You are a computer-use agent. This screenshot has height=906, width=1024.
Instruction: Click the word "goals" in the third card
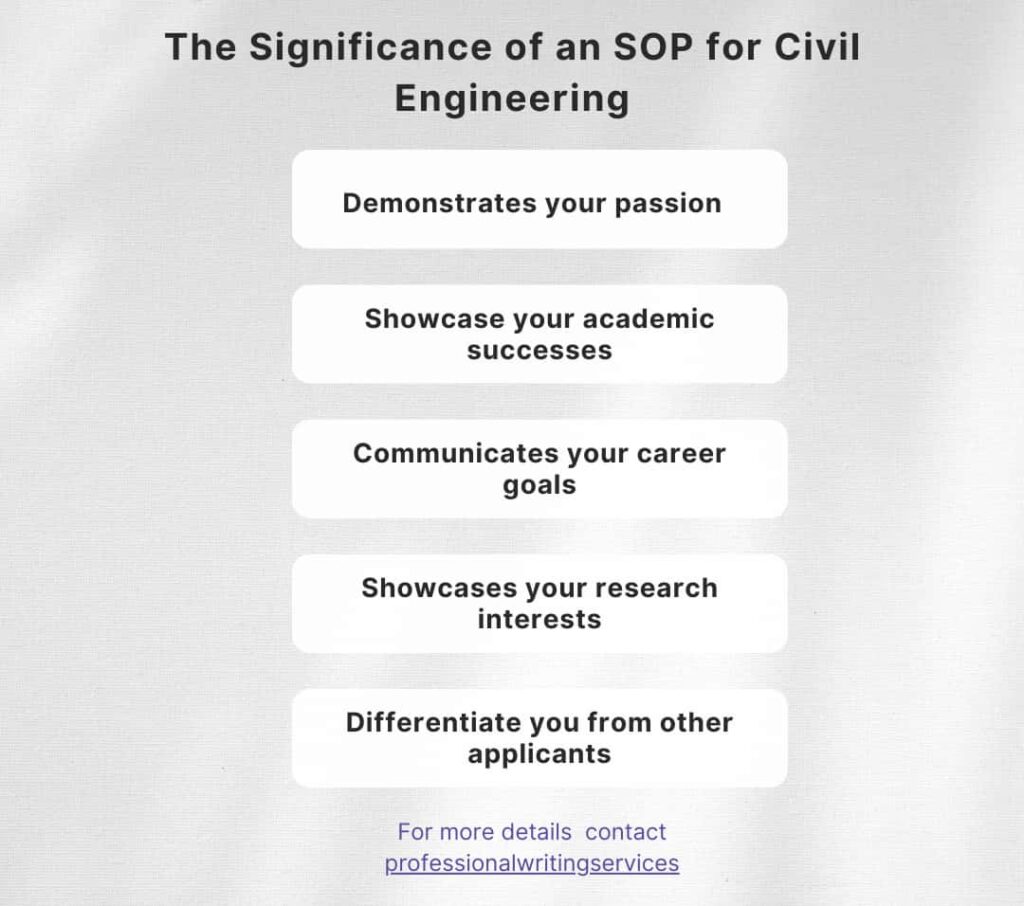coord(539,486)
